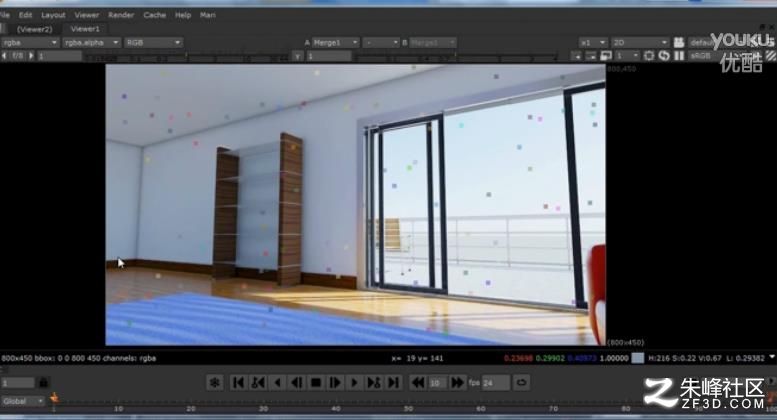Adjust the gain slider

click(x=186, y=56)
